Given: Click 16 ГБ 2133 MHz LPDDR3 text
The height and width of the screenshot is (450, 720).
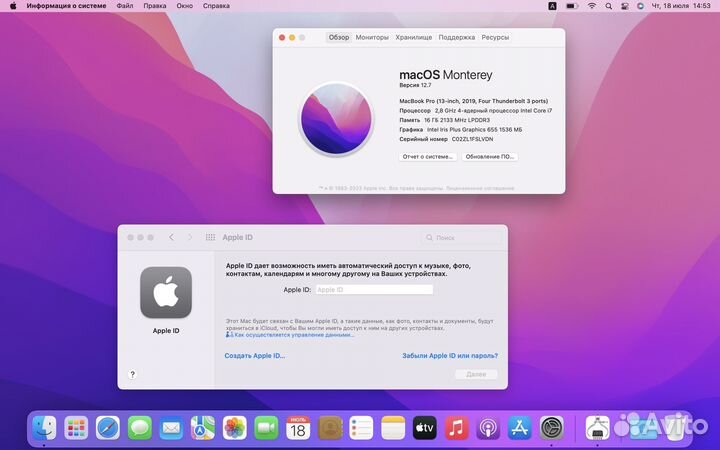Looking at the screenshot, I should [x=457, y=120].
